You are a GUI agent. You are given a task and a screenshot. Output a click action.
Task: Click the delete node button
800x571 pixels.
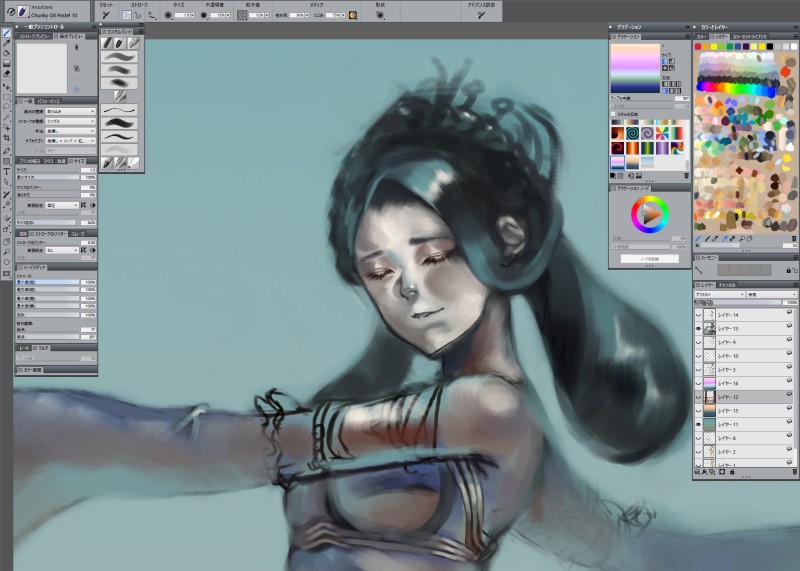649,259
